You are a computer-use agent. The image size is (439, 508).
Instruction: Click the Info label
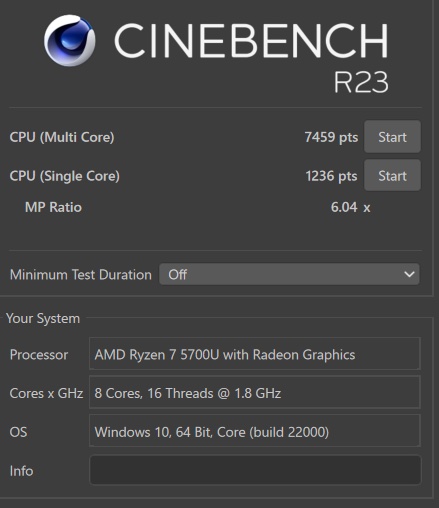(x=21, y=471)
